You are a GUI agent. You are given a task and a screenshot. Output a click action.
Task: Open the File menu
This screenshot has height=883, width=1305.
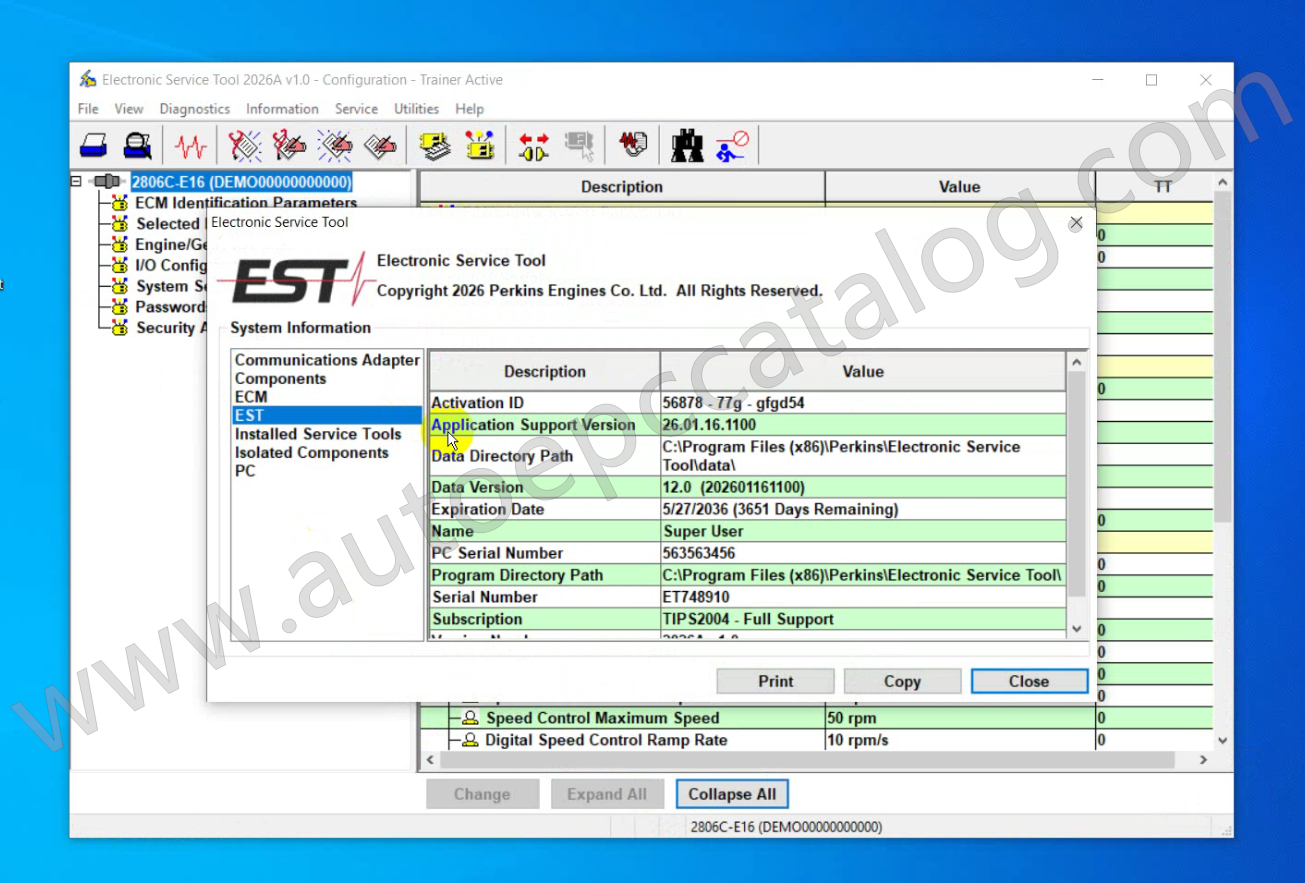click(88, 109)
